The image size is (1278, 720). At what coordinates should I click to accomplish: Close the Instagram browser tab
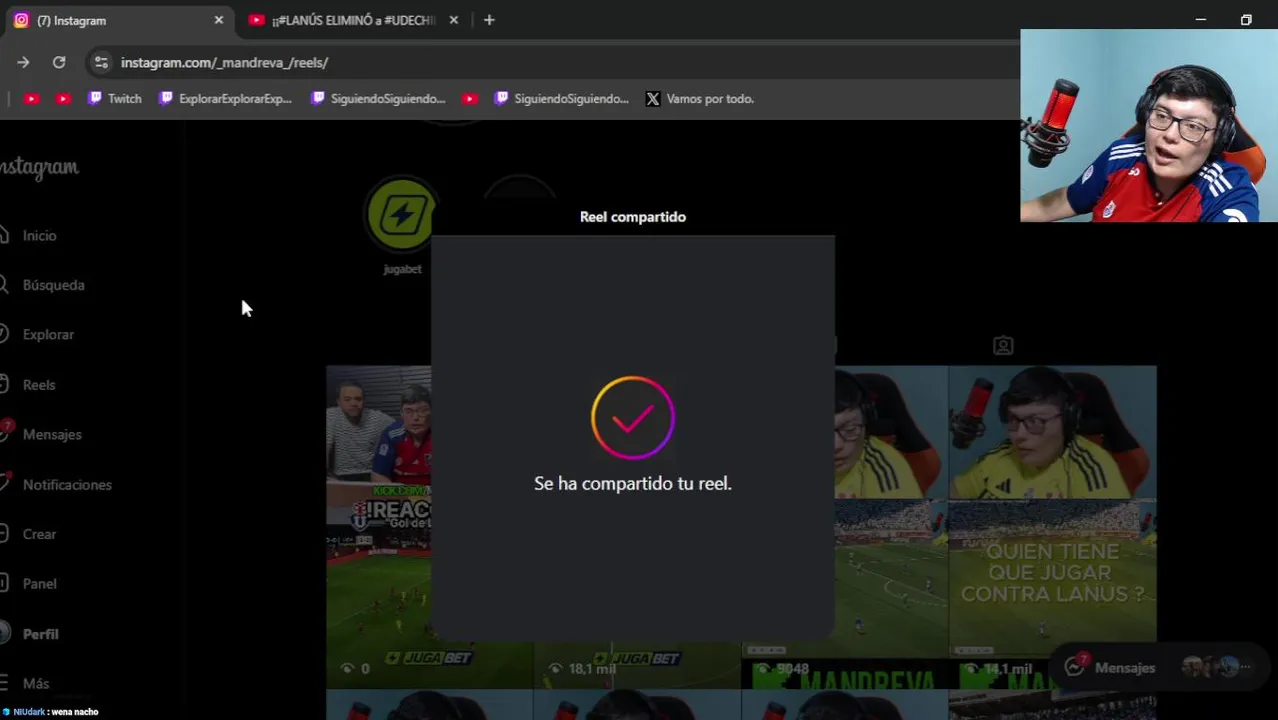(x=218, y=20)
